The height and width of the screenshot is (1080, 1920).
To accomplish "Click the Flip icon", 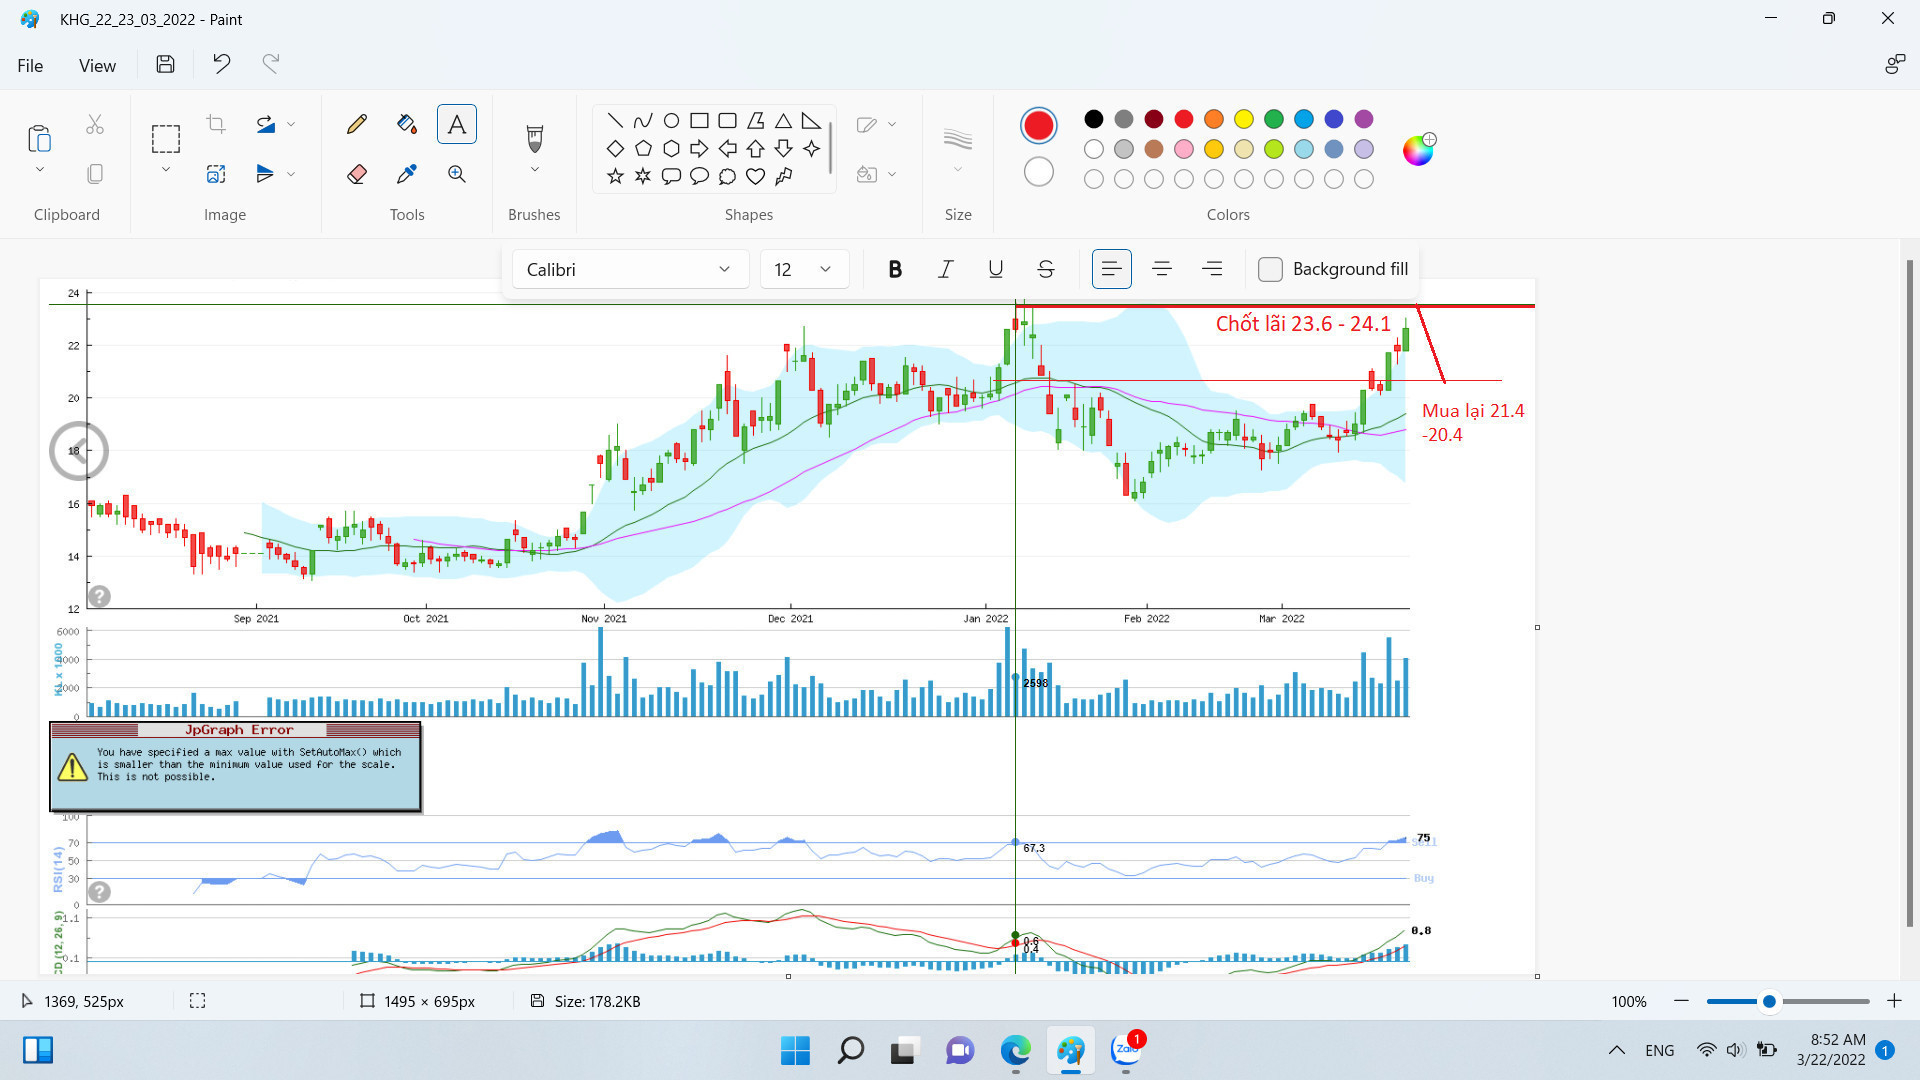I will click(x=265, y=174).
